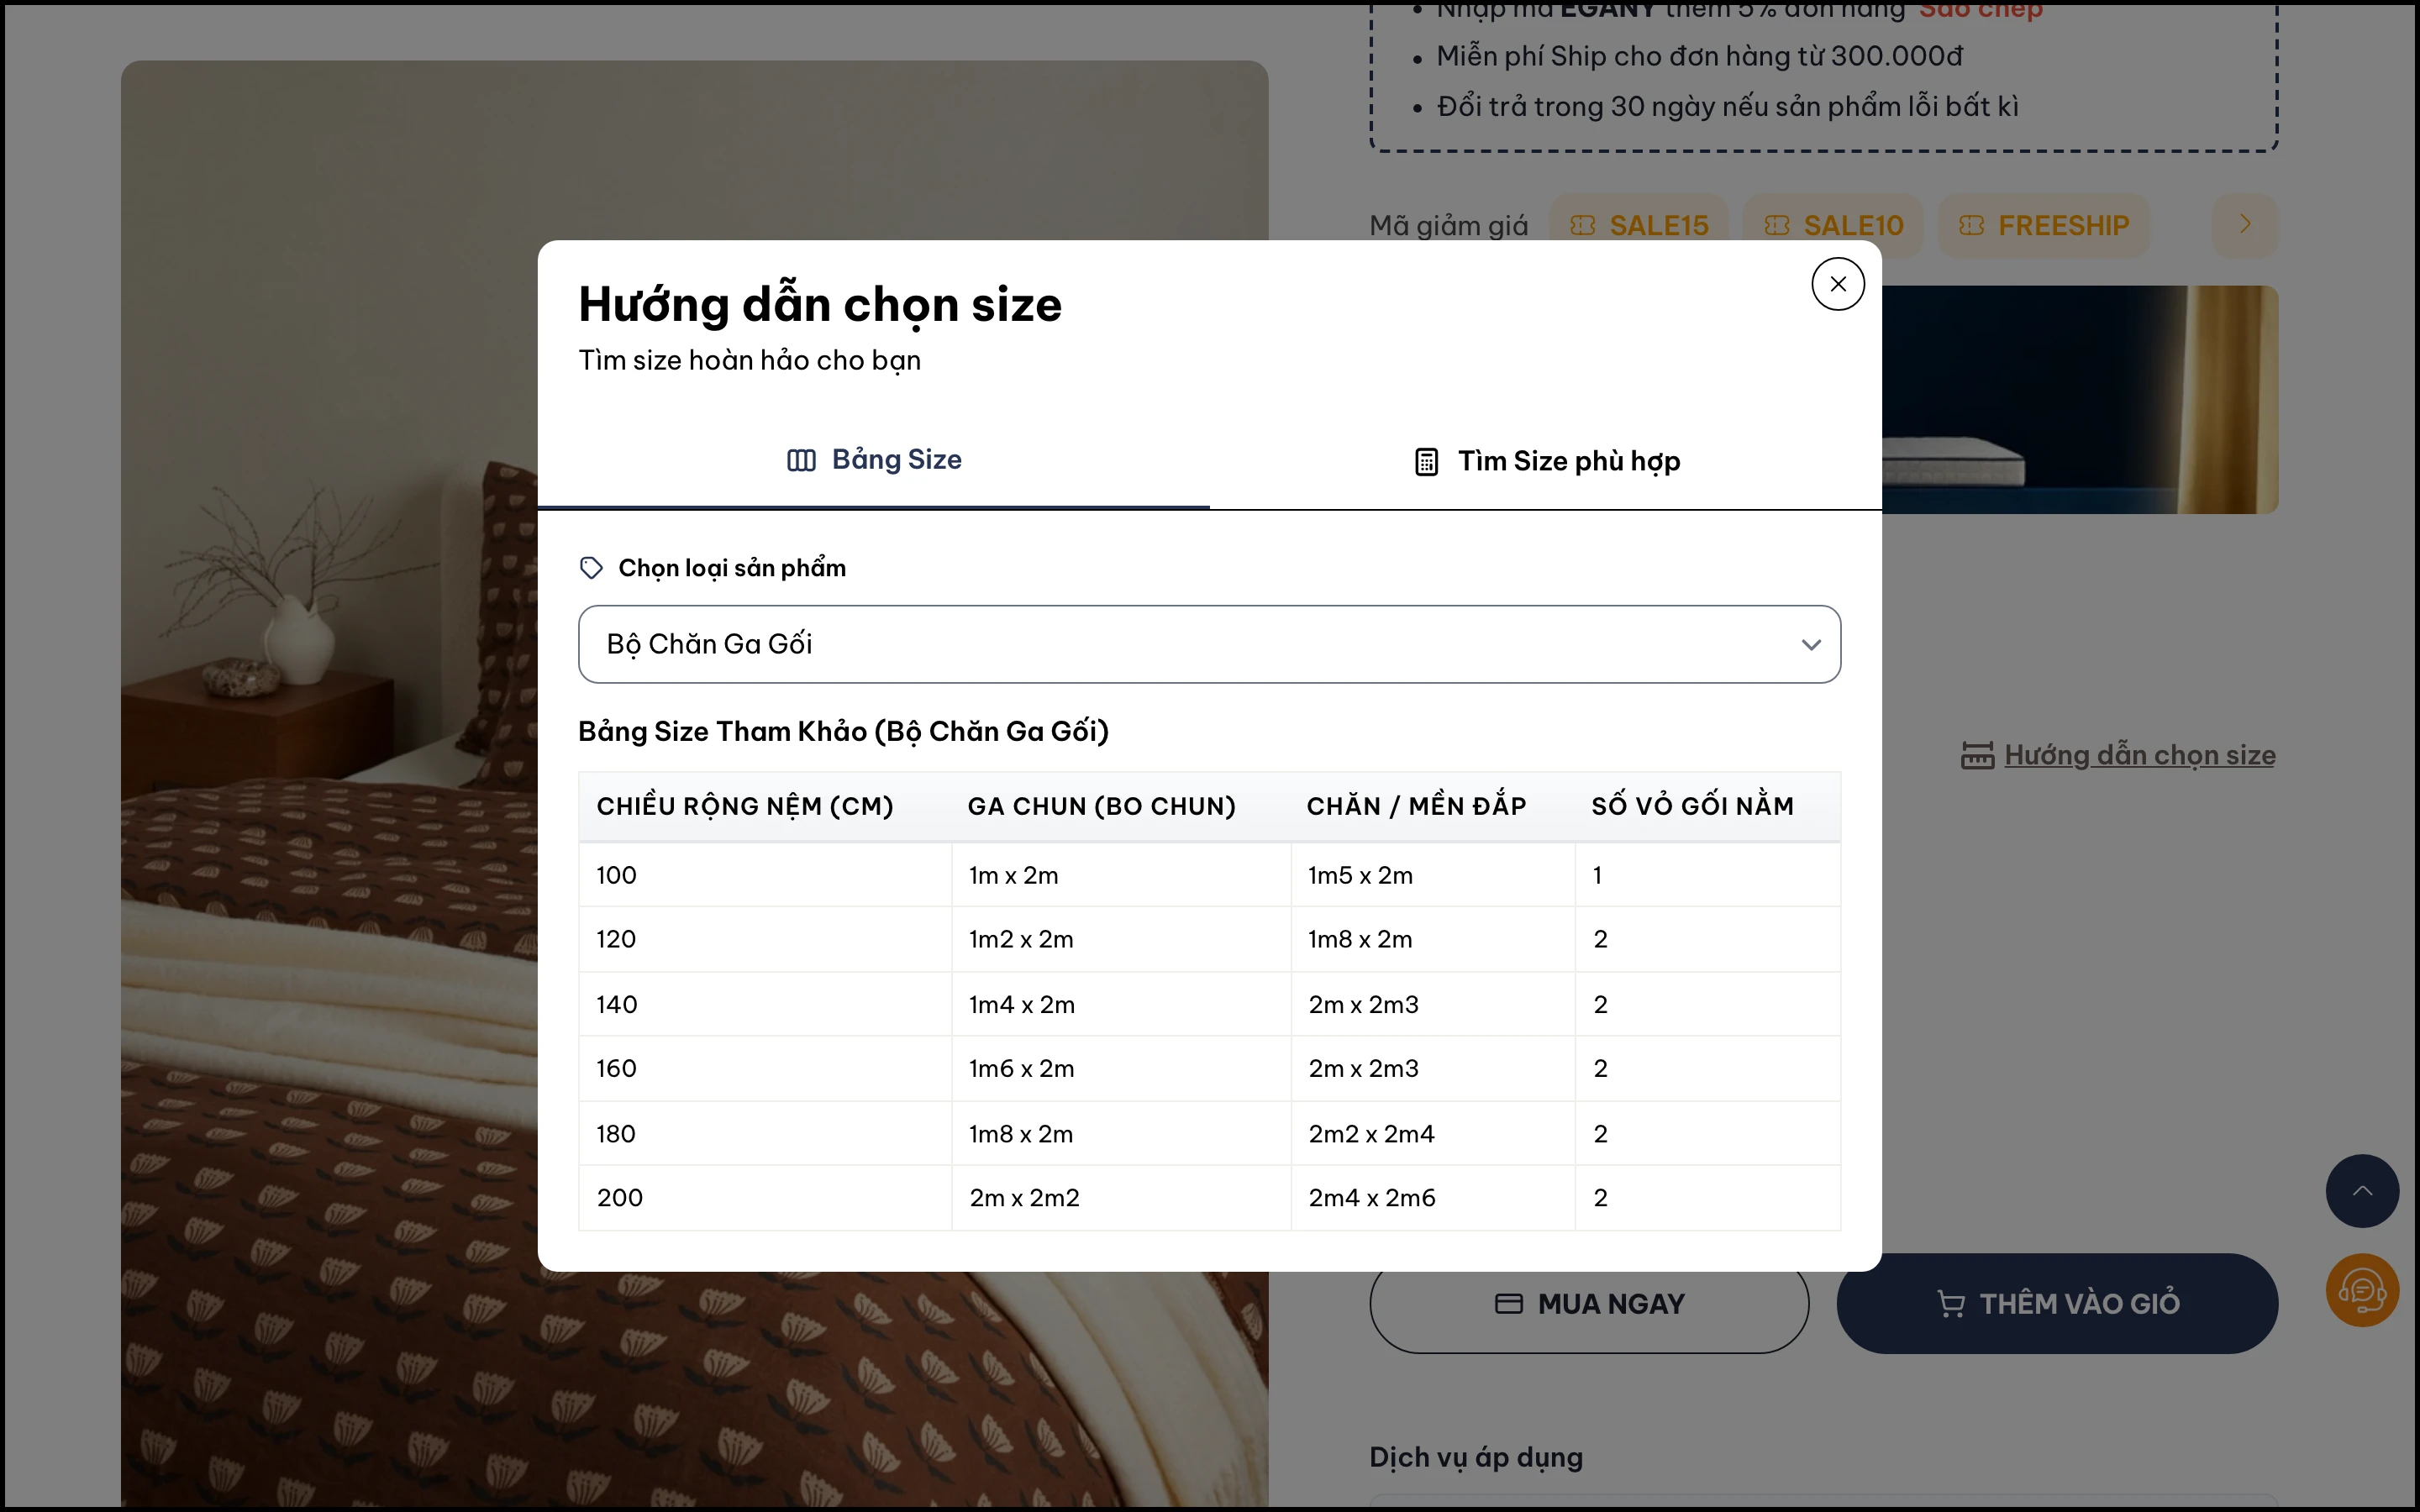This screenshot has height=1512, width=2420.
Task: Click MUA NGAY button
Action: point(1588,1304)
